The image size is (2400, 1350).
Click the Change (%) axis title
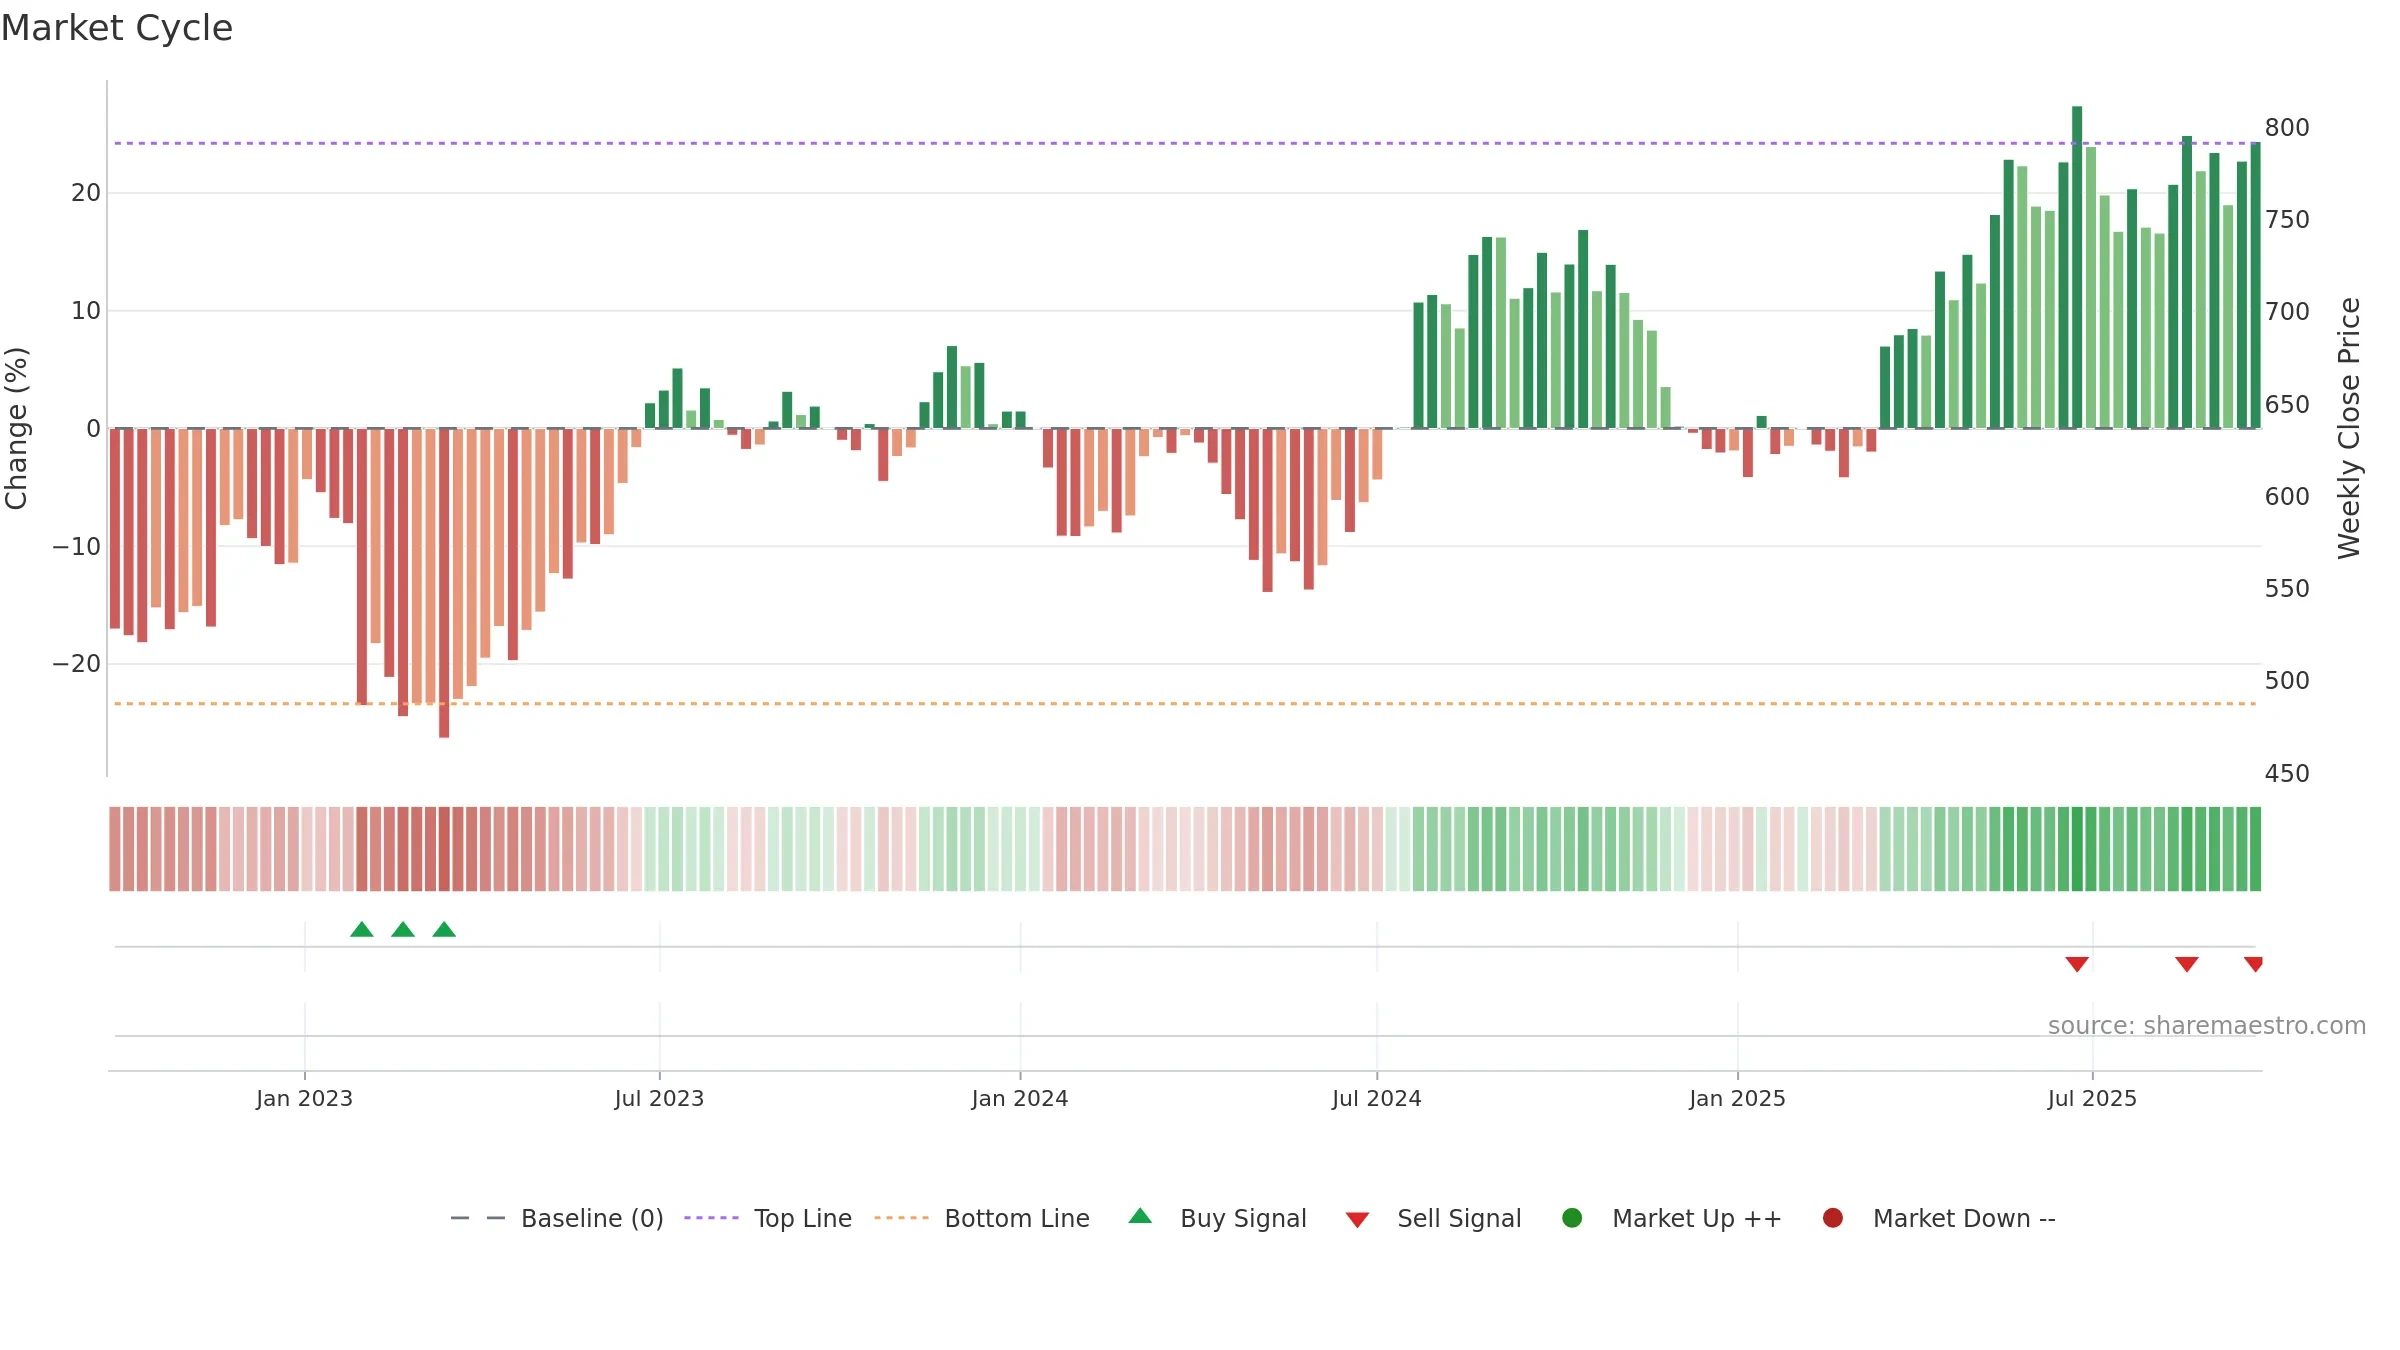(16, 428)
